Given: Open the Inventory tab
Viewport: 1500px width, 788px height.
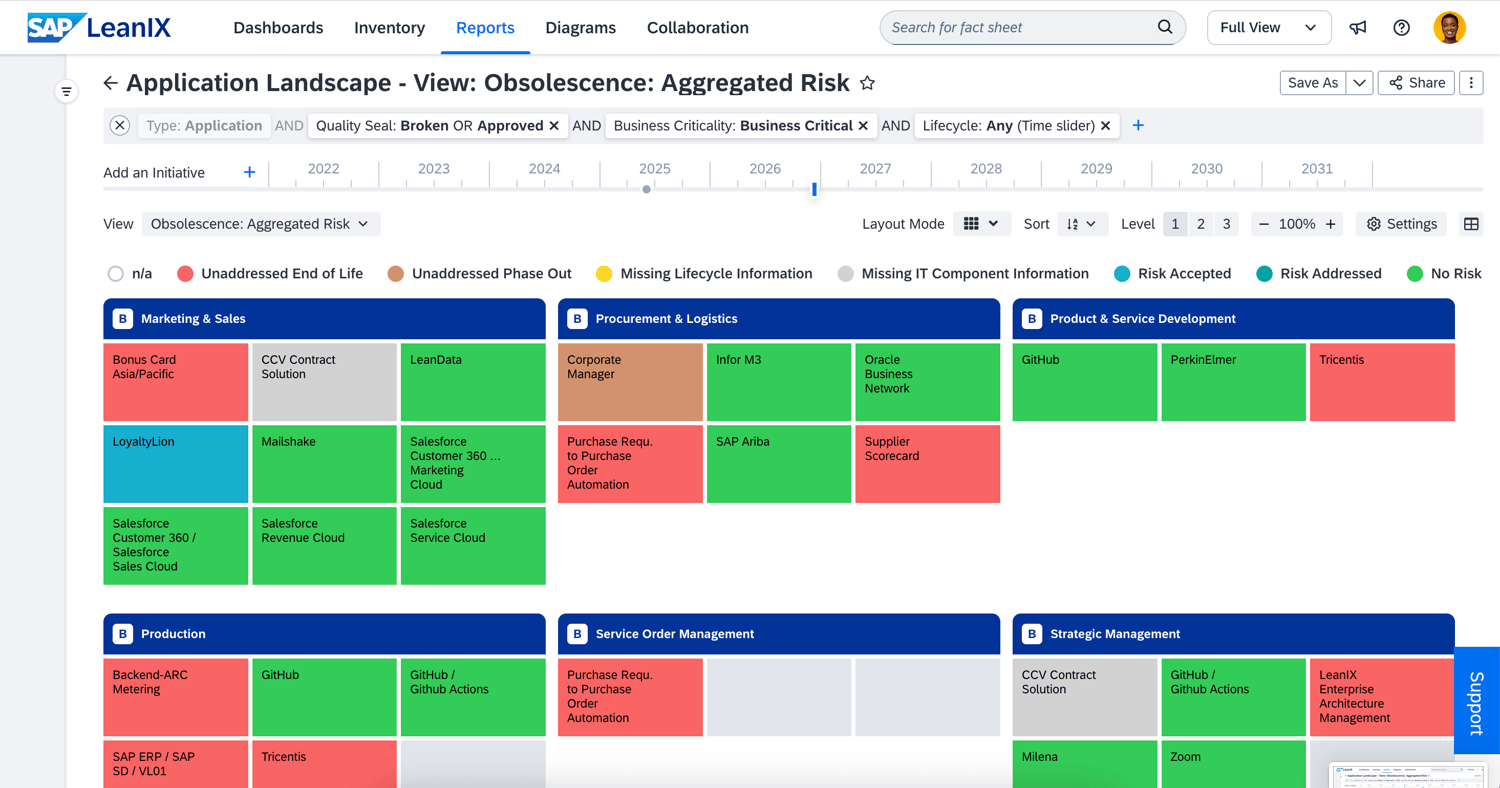Looking at the screenshot, I should pos(389,28).
